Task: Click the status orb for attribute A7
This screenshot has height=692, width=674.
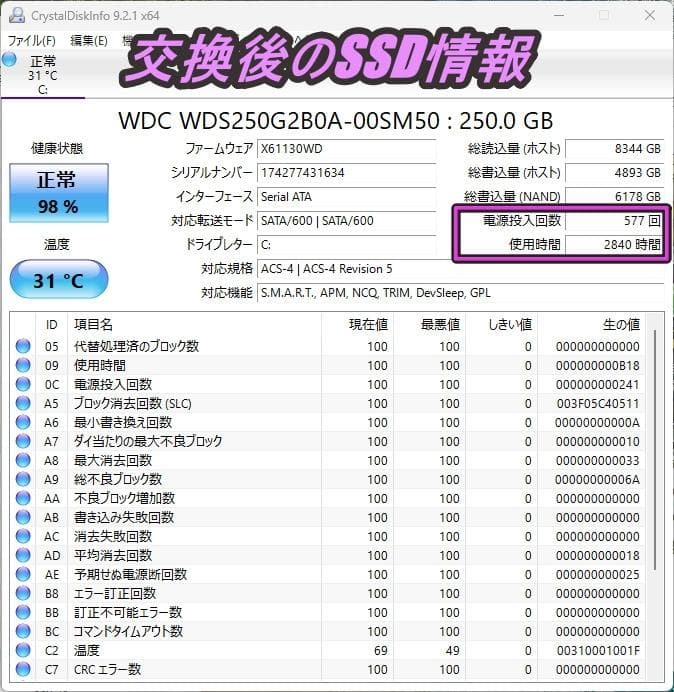Action: pos(23,441)
